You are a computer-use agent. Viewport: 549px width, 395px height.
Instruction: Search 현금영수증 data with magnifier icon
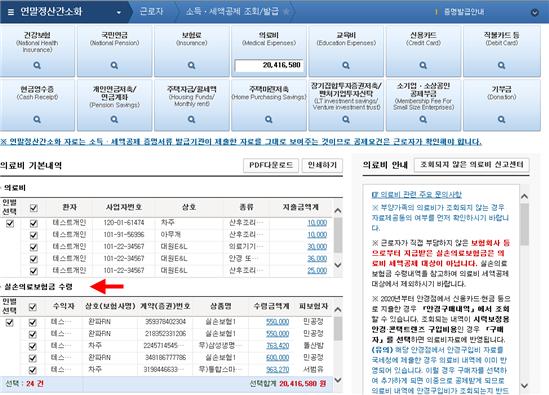[37, 119]
